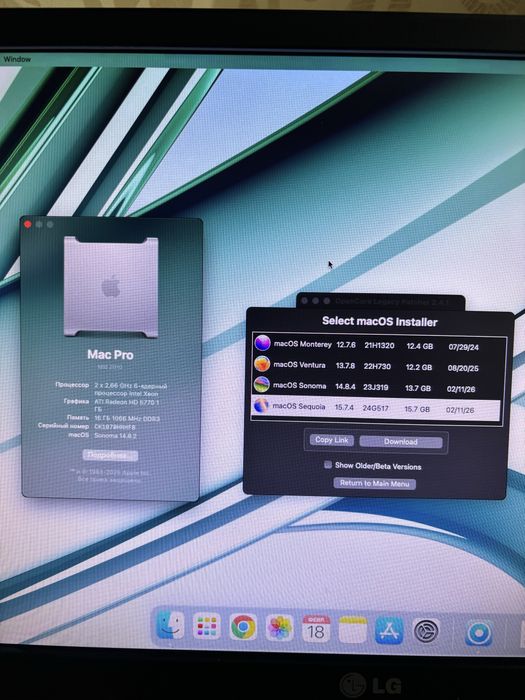This screenshot has height=700, width=525.
Task: Click the 13.7 GB size value
Action: pyautogui.click(x=418, y=388)
